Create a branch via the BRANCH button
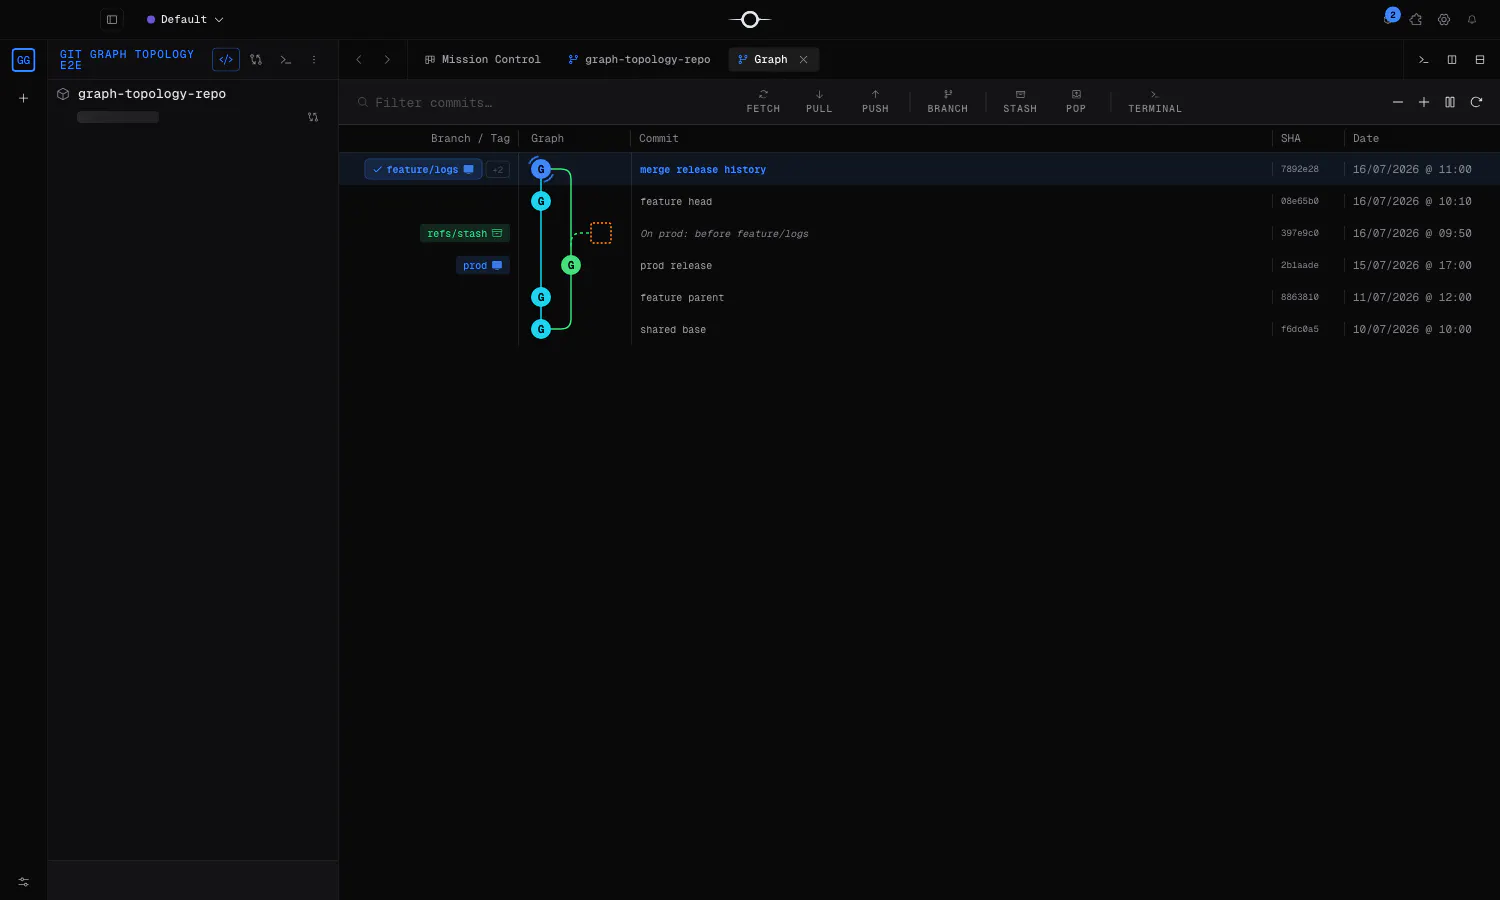This screenshot has height=900, width=1500. [947, 101]
